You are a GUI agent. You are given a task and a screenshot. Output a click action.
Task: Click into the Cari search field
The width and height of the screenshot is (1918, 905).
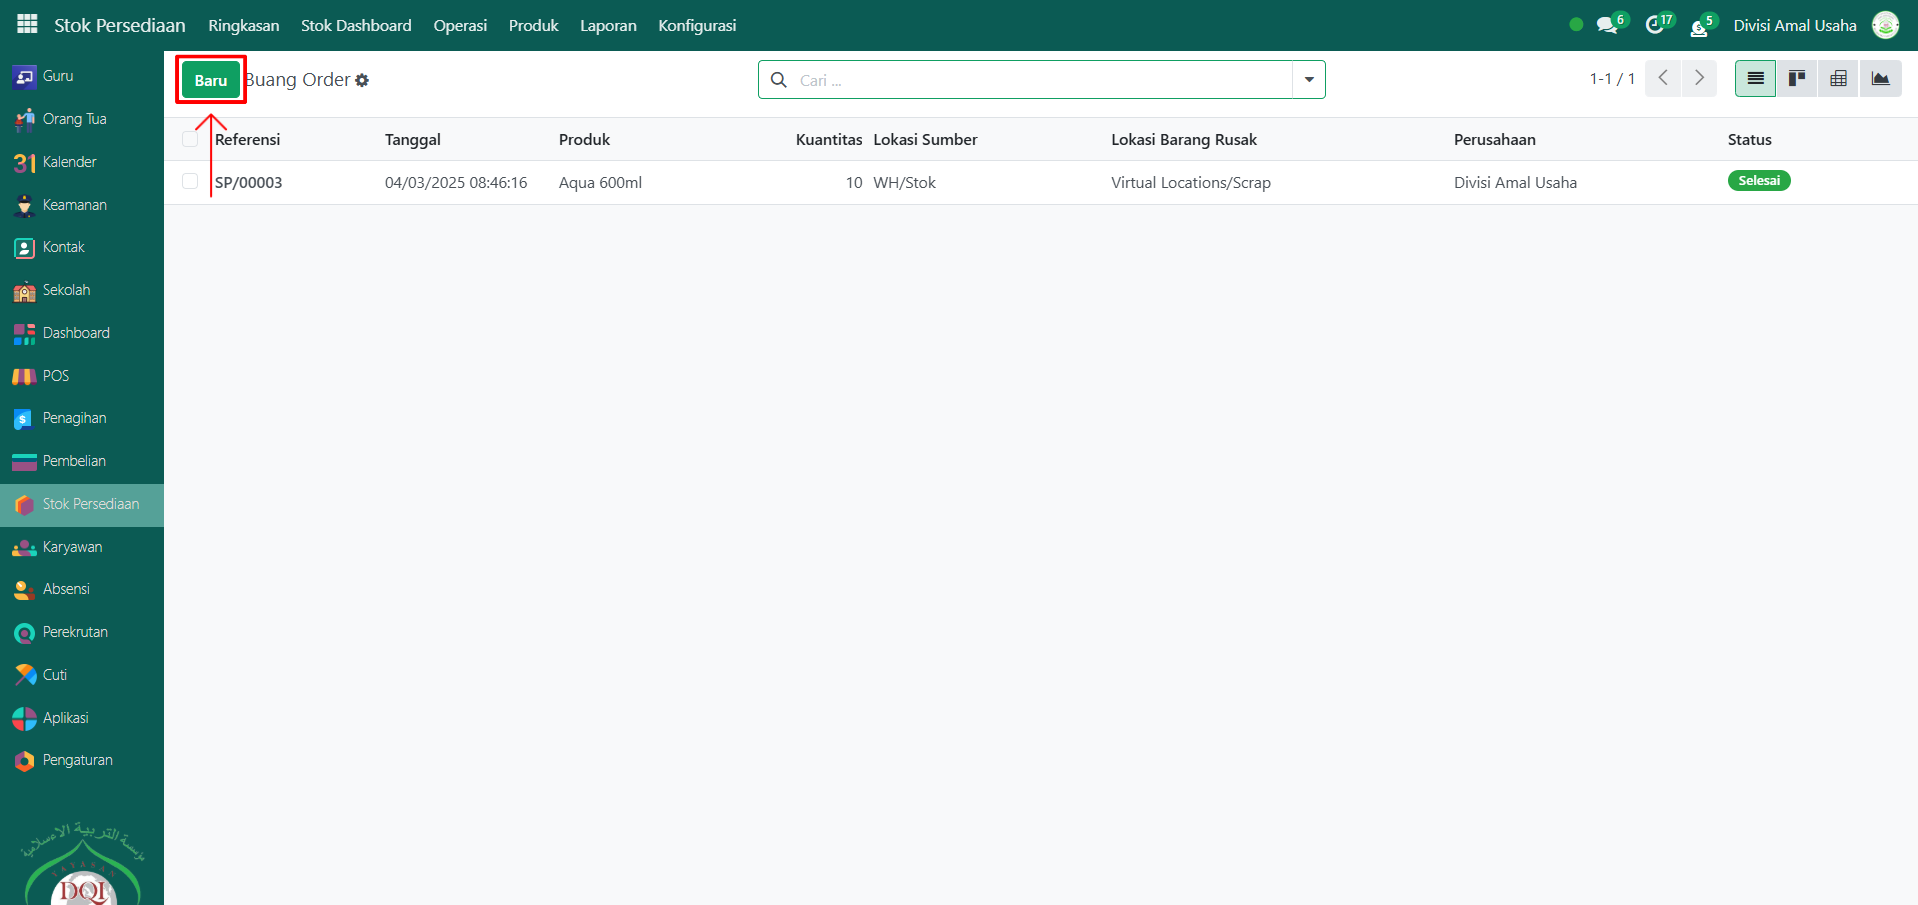(1040, 80)
